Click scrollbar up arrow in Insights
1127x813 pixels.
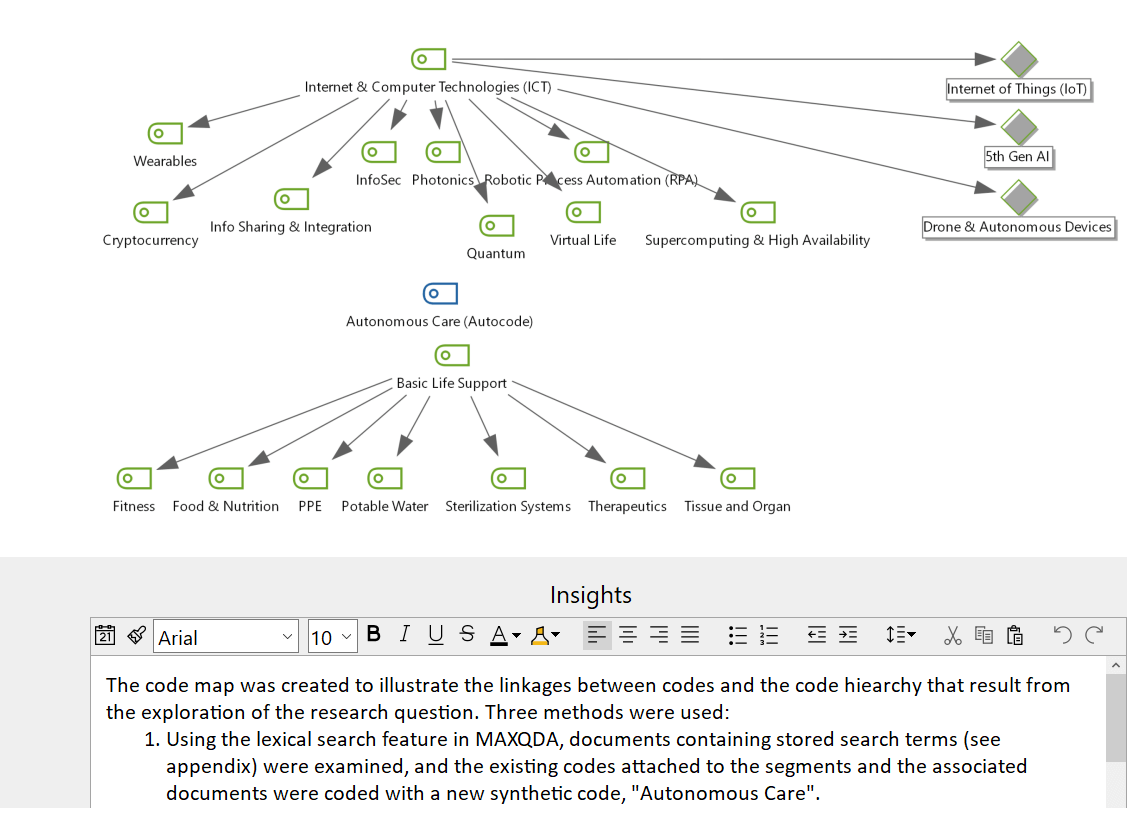coord(1116,666)
